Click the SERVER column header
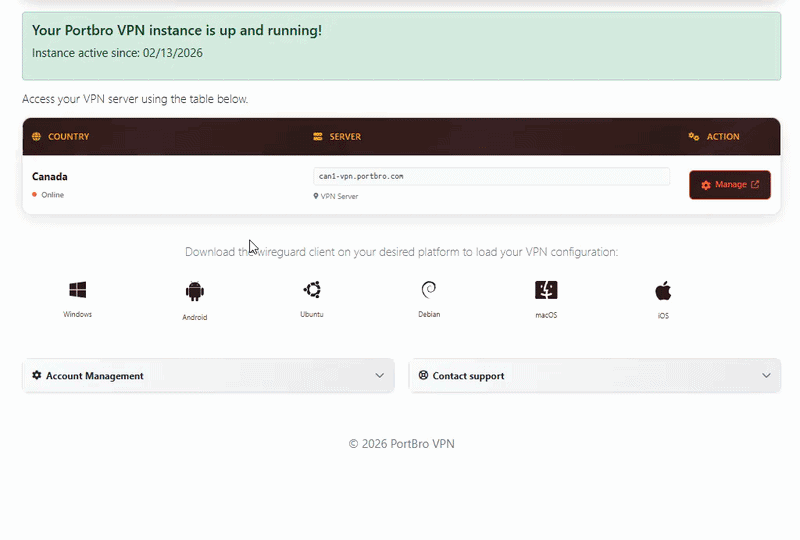Screen dimensions: 800x540 click(x=345, y=137)
